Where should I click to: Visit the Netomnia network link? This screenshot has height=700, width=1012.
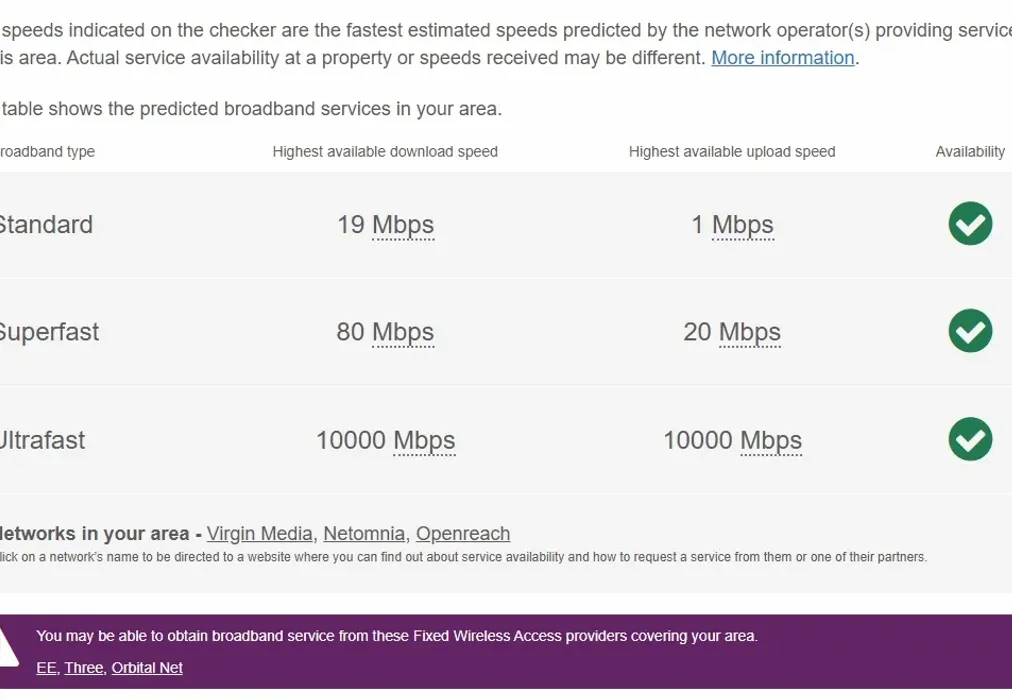pos(364,533)
